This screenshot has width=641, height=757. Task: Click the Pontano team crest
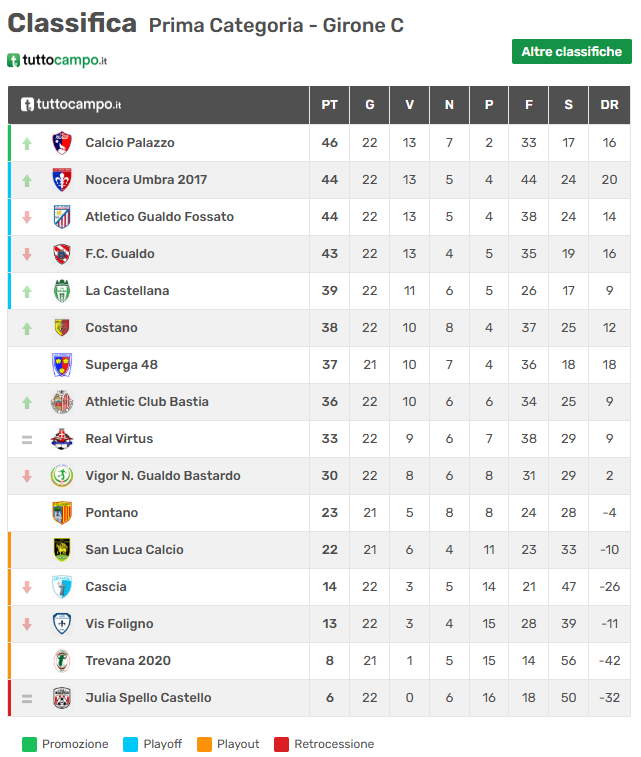tap(62, 513)
